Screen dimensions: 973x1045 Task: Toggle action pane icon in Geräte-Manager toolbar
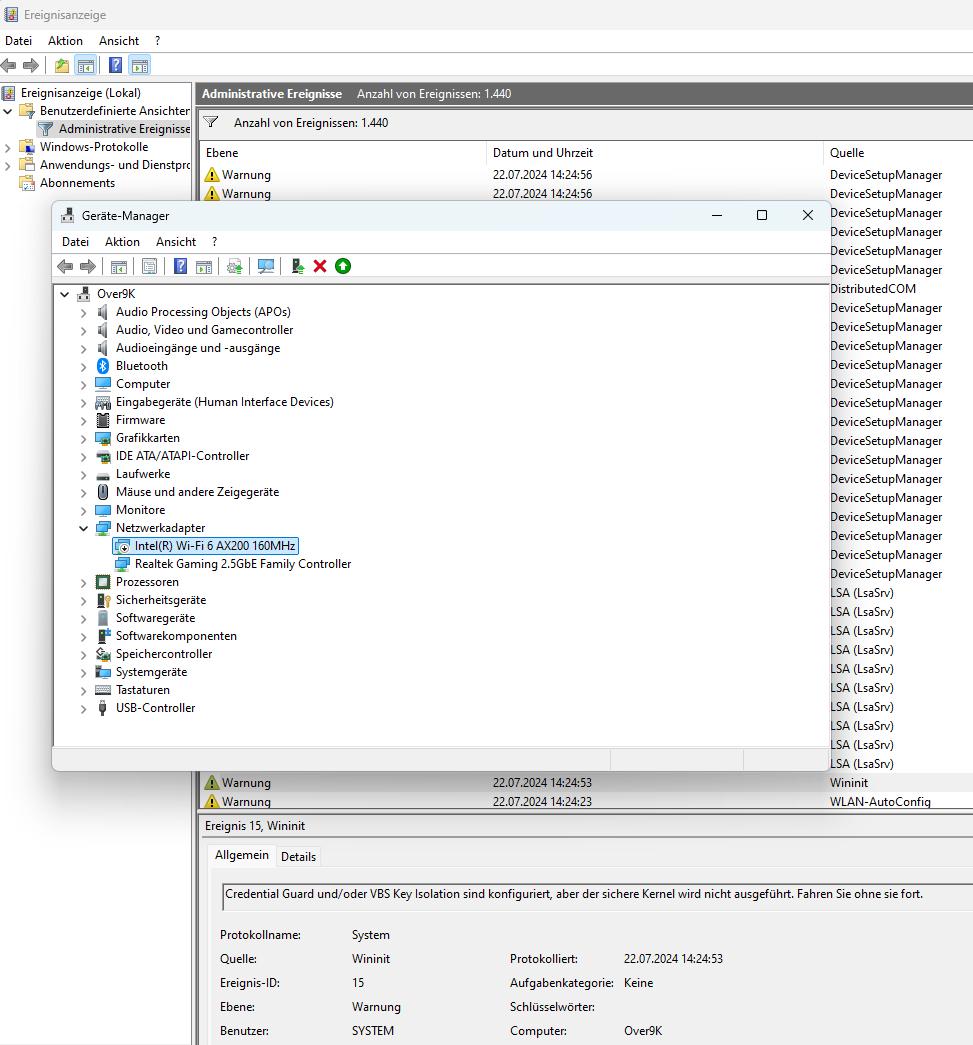point(204,267)
